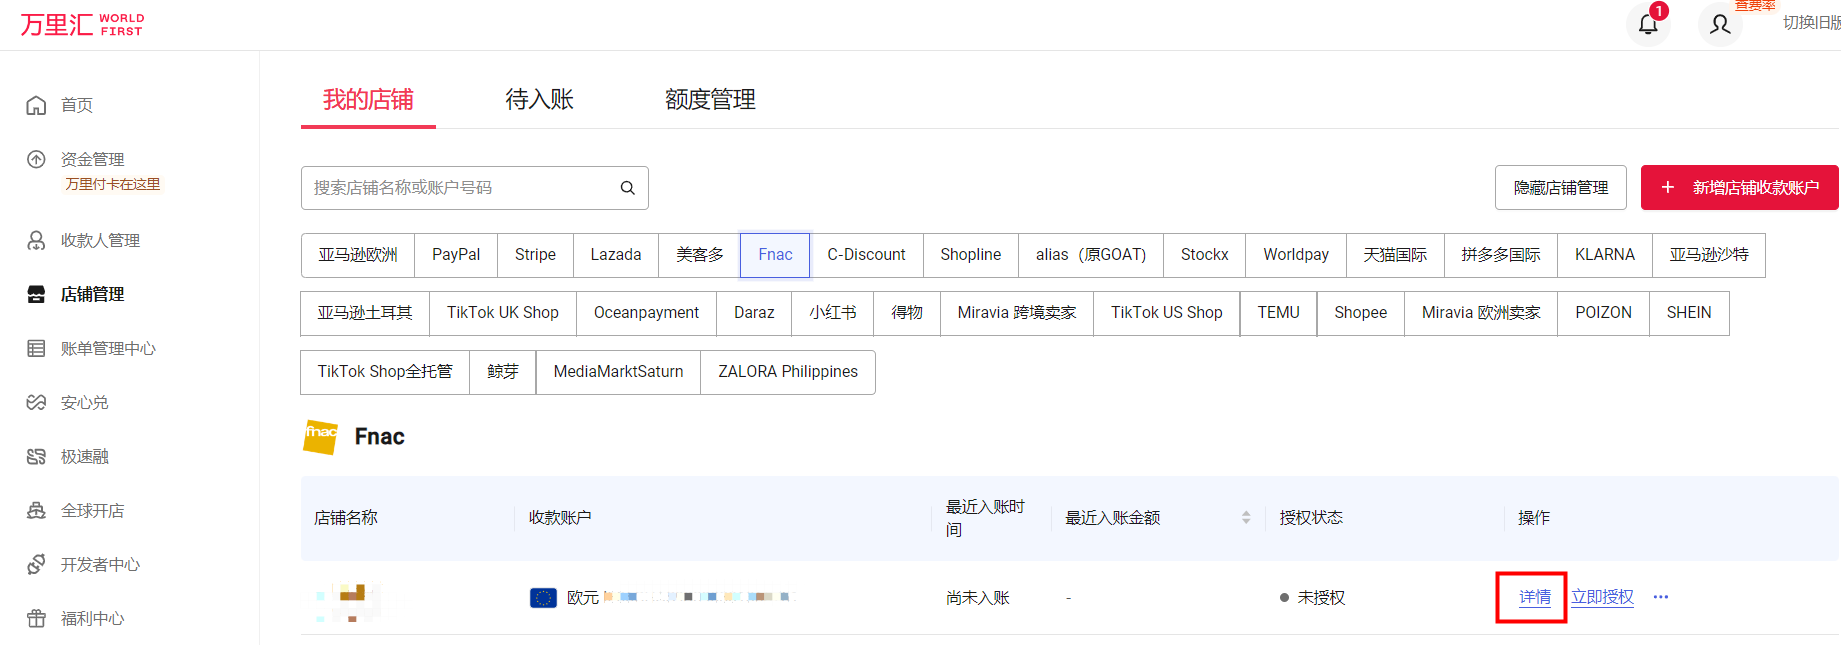
Task: Click the 新增店铺收款账户 button
Action: 1739,188
